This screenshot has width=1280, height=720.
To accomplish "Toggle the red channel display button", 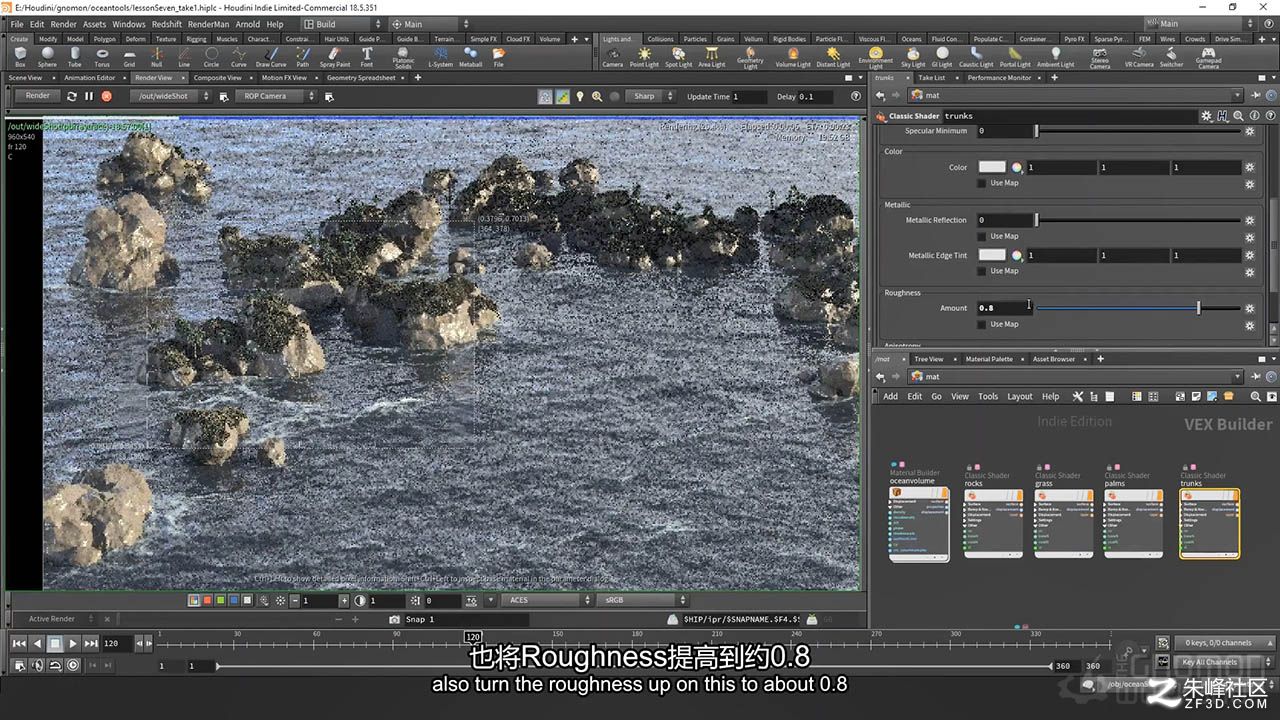I will (x=207, y=600).
